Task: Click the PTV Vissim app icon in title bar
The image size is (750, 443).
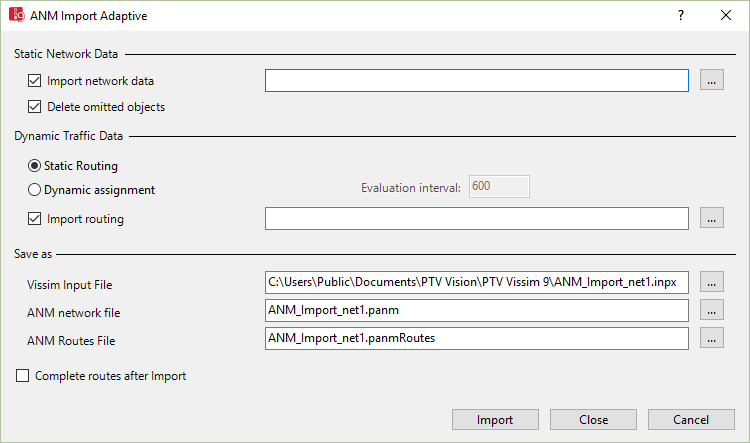Action: coord(16,15)
